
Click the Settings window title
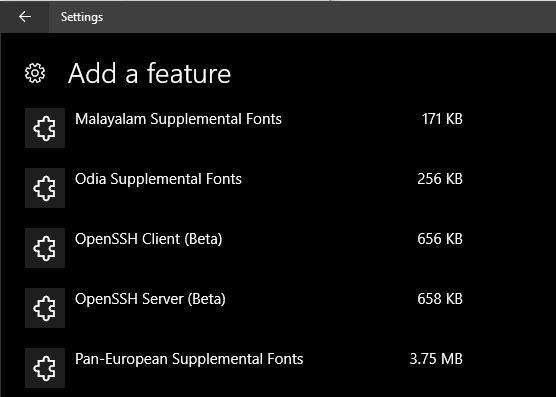82,17
